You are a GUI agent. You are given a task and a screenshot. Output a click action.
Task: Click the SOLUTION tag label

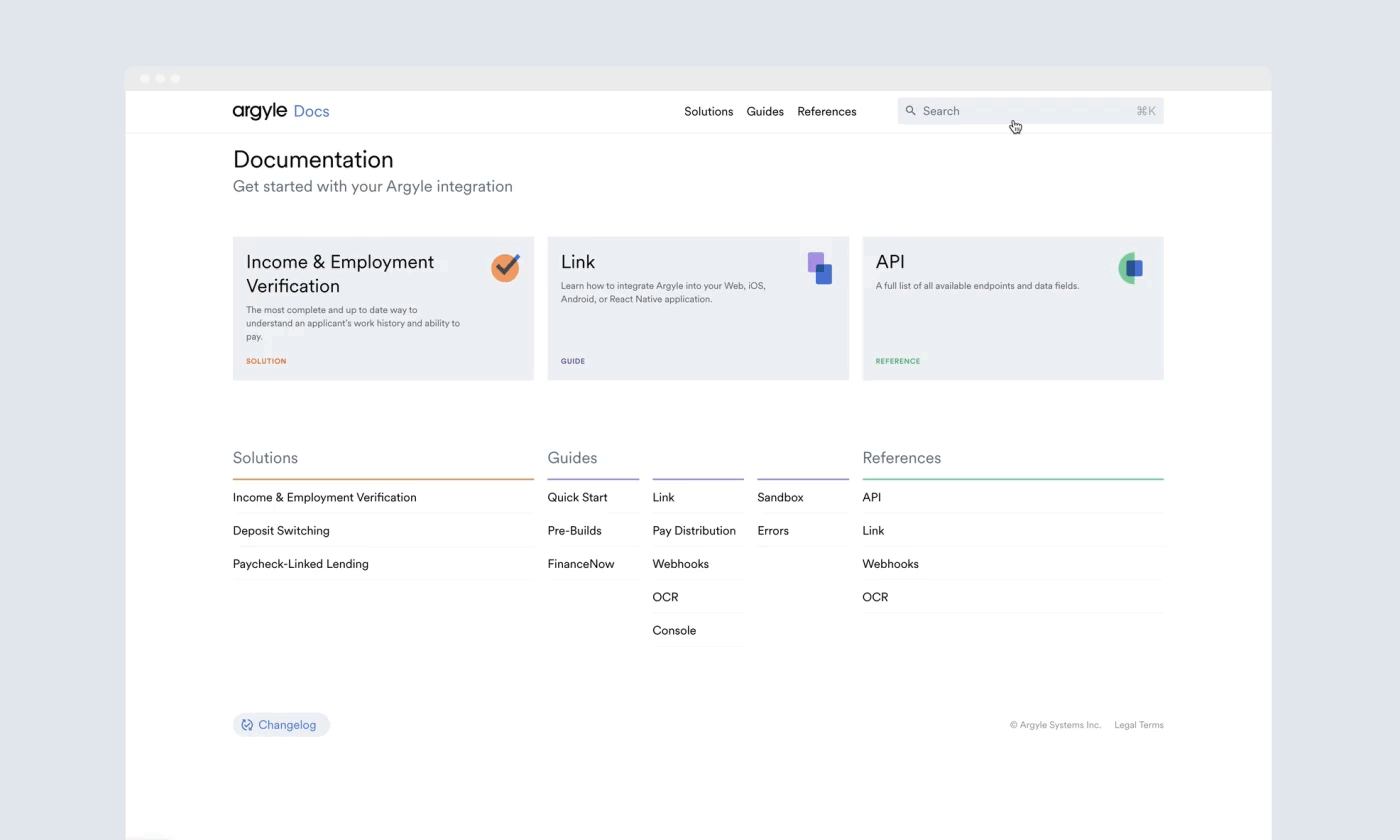click(x=266, y=361)
